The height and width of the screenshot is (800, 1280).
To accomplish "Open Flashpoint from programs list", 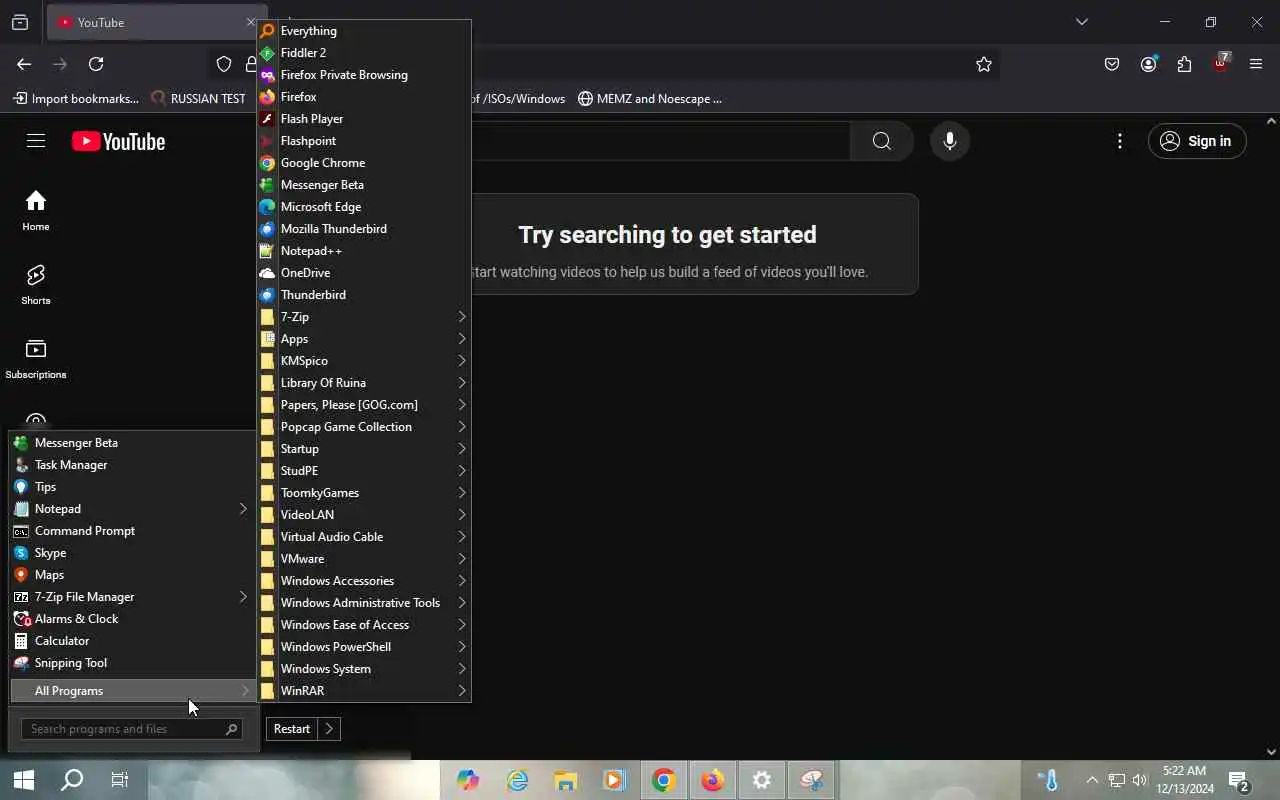I will point(364,141).
